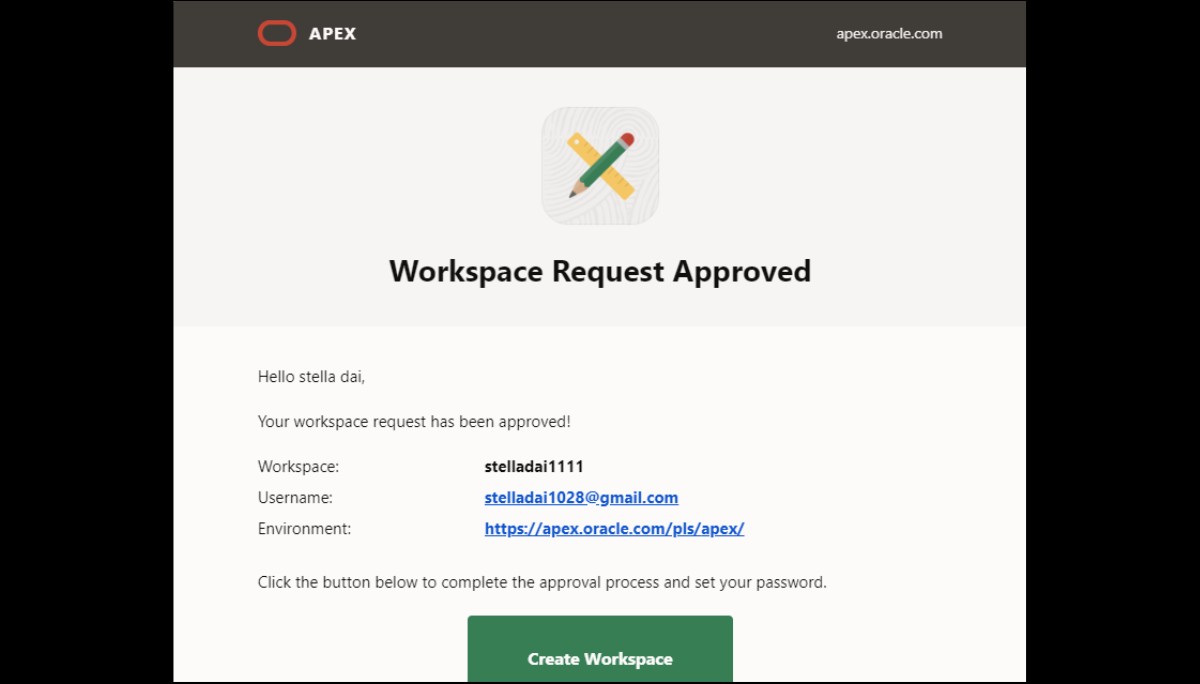This screenshot has height=684, width=1200.
Task: Click the Workspace: label
Action: click(x=298, y=466)
